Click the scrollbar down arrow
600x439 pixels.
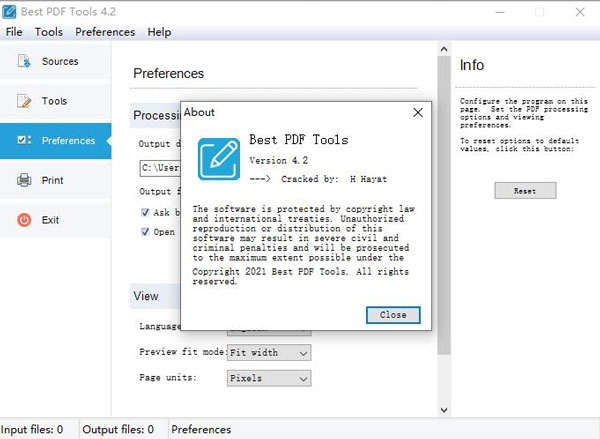pyautogui.click(x=444, y=410)
